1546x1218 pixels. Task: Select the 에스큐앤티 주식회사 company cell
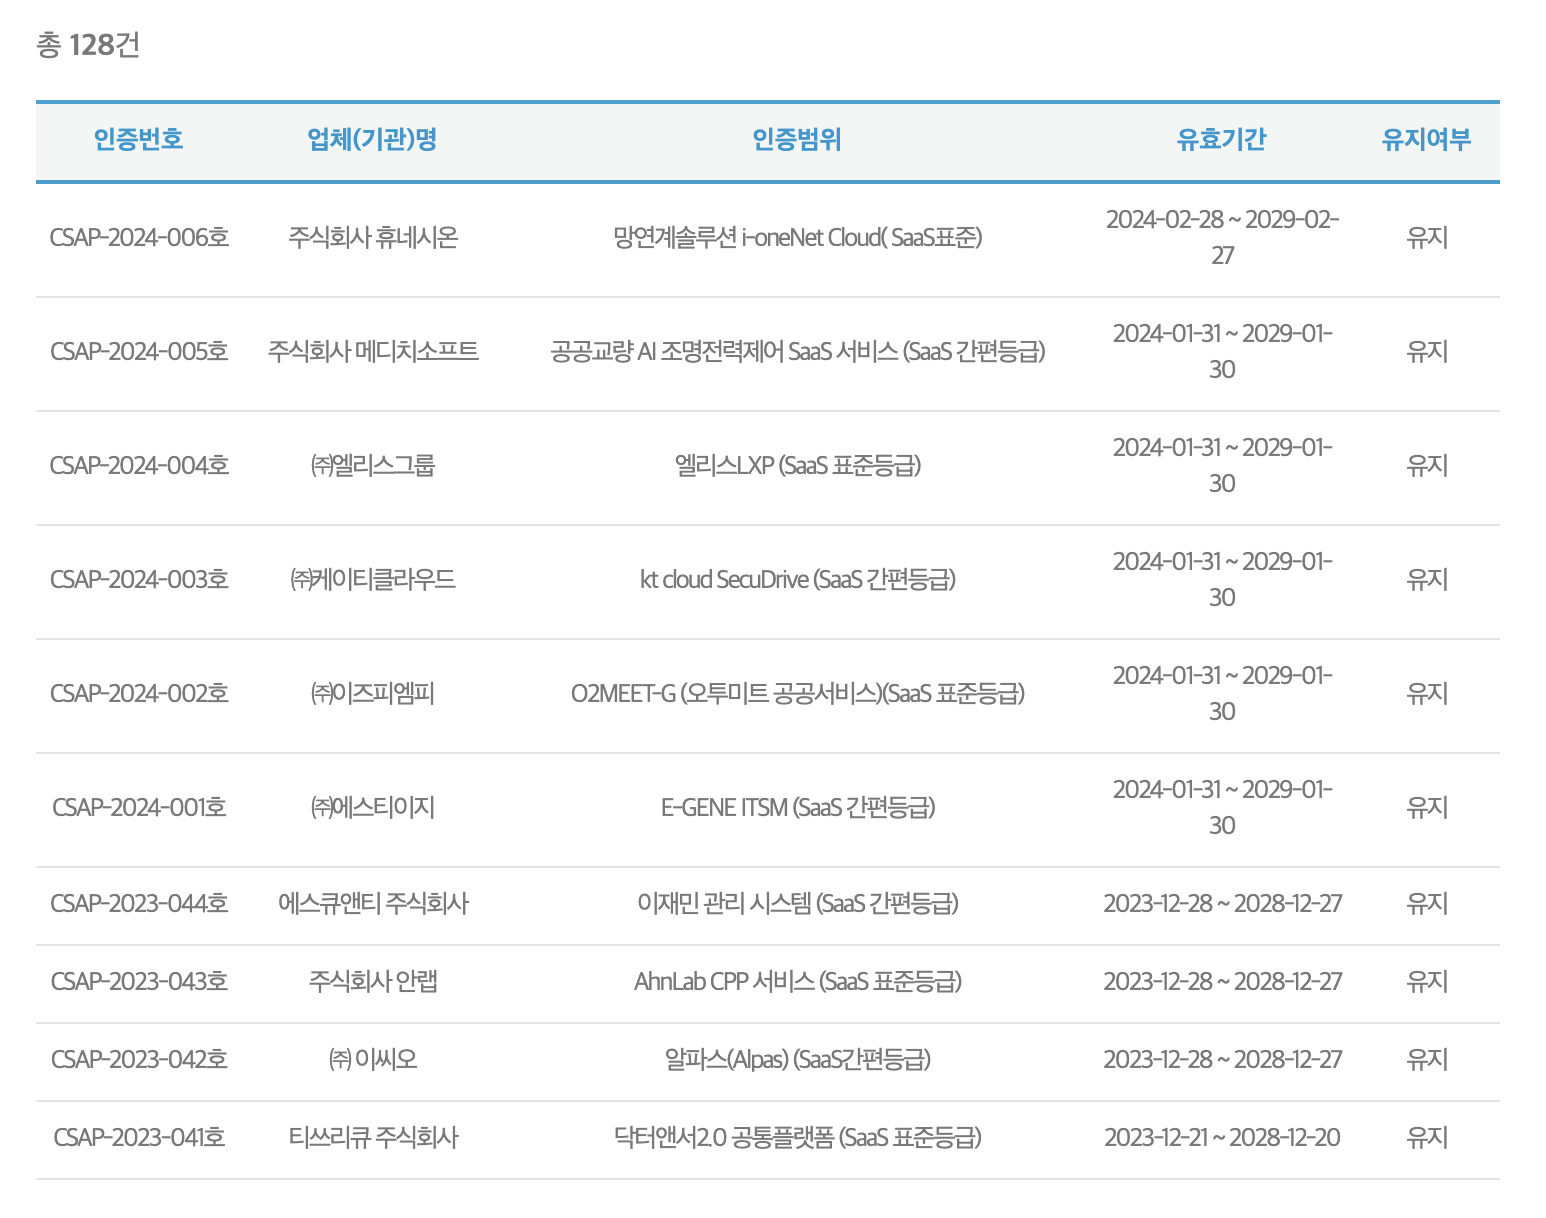(x=373, y=903)
